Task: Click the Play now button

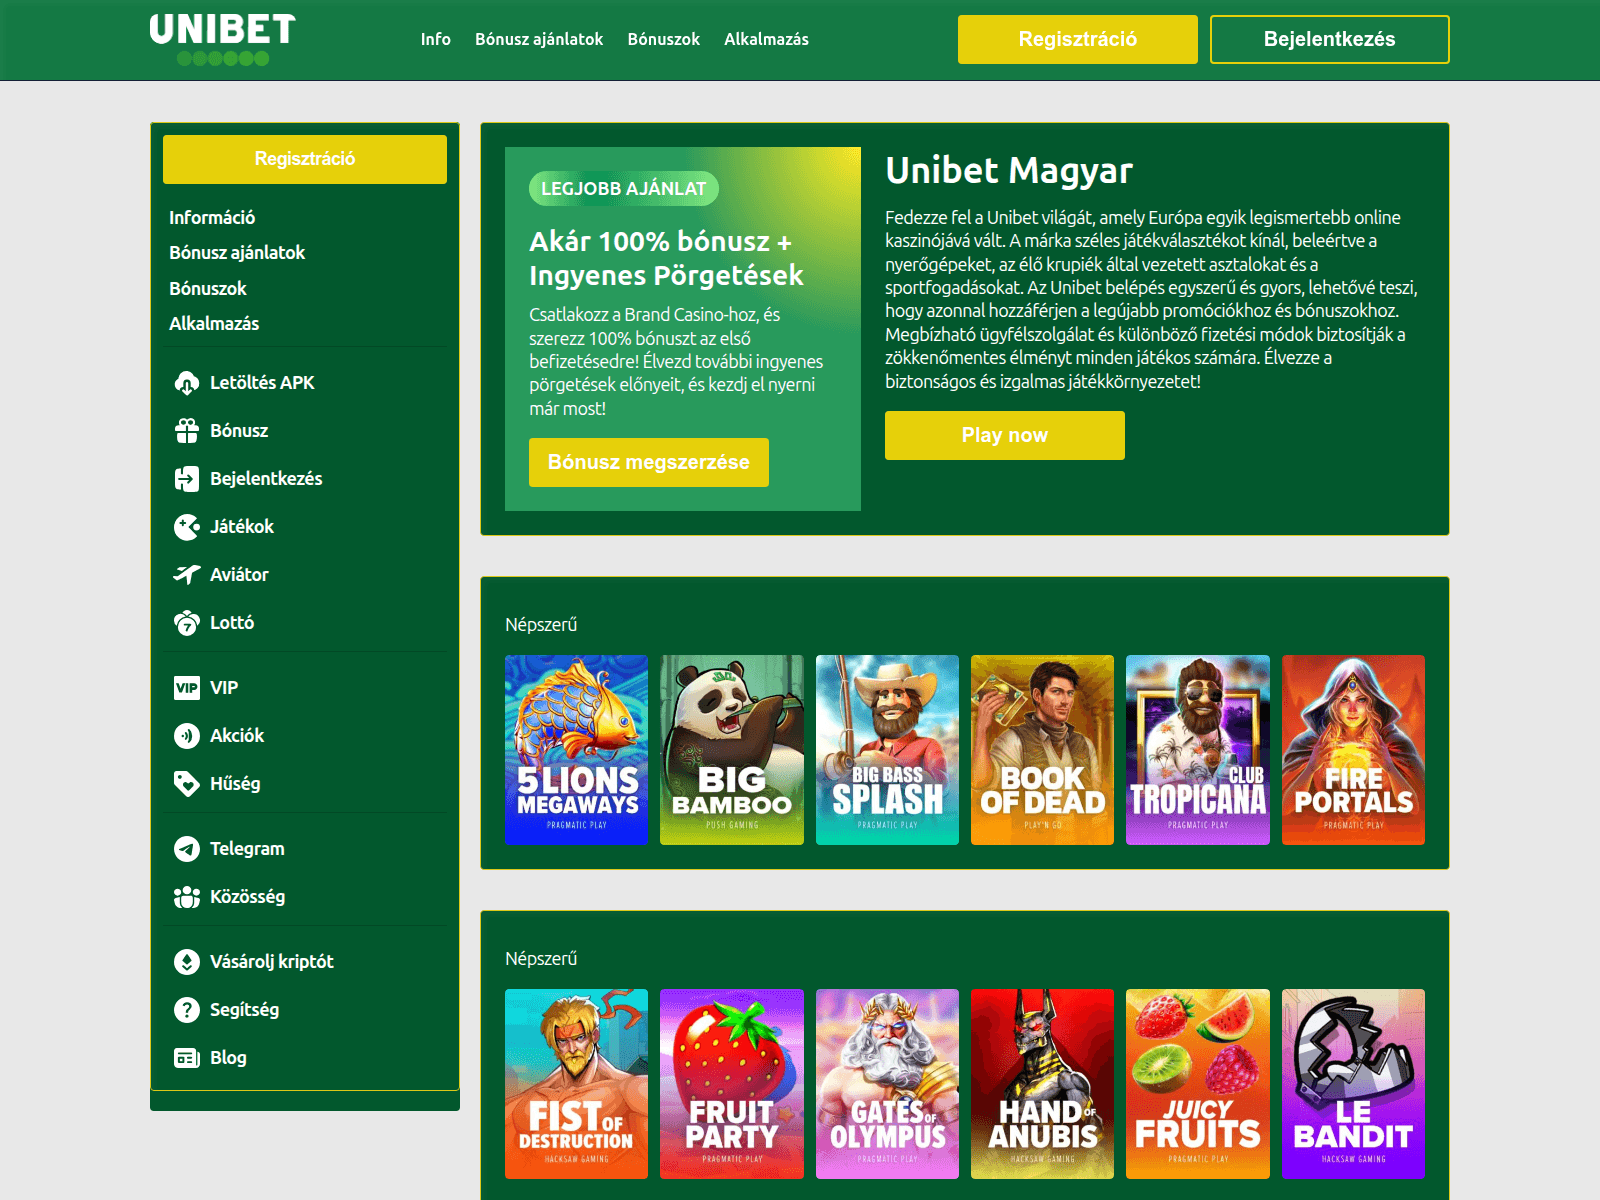Action: point(1005,435)
